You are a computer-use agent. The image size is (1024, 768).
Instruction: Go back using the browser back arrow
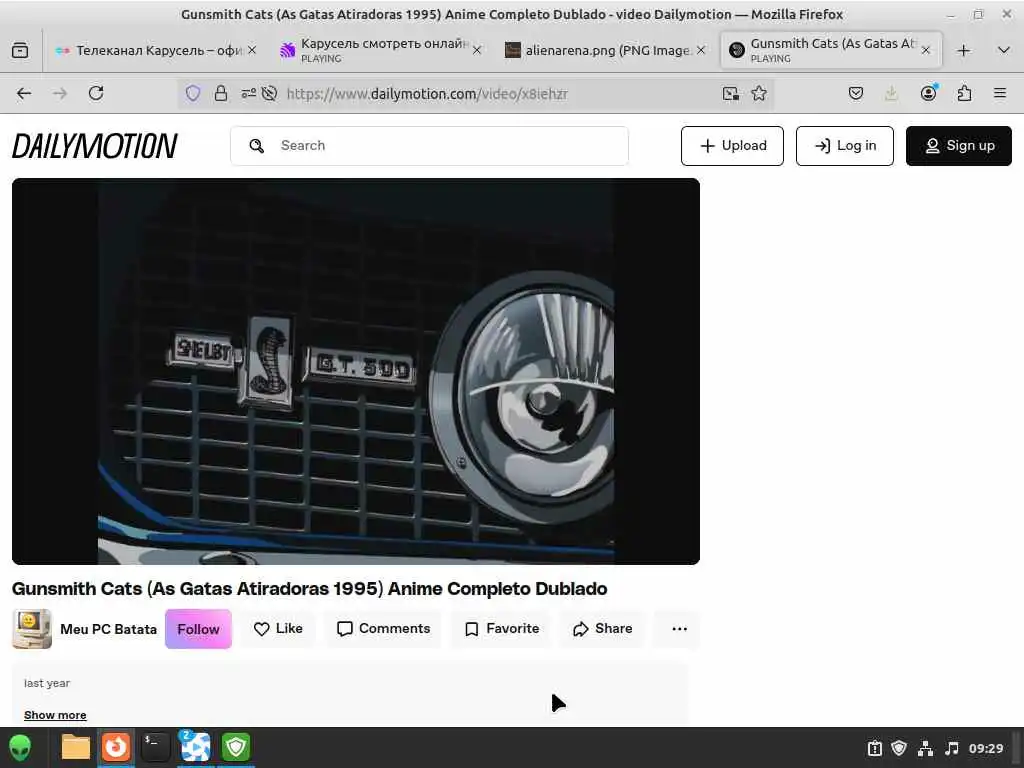point(24,93)
